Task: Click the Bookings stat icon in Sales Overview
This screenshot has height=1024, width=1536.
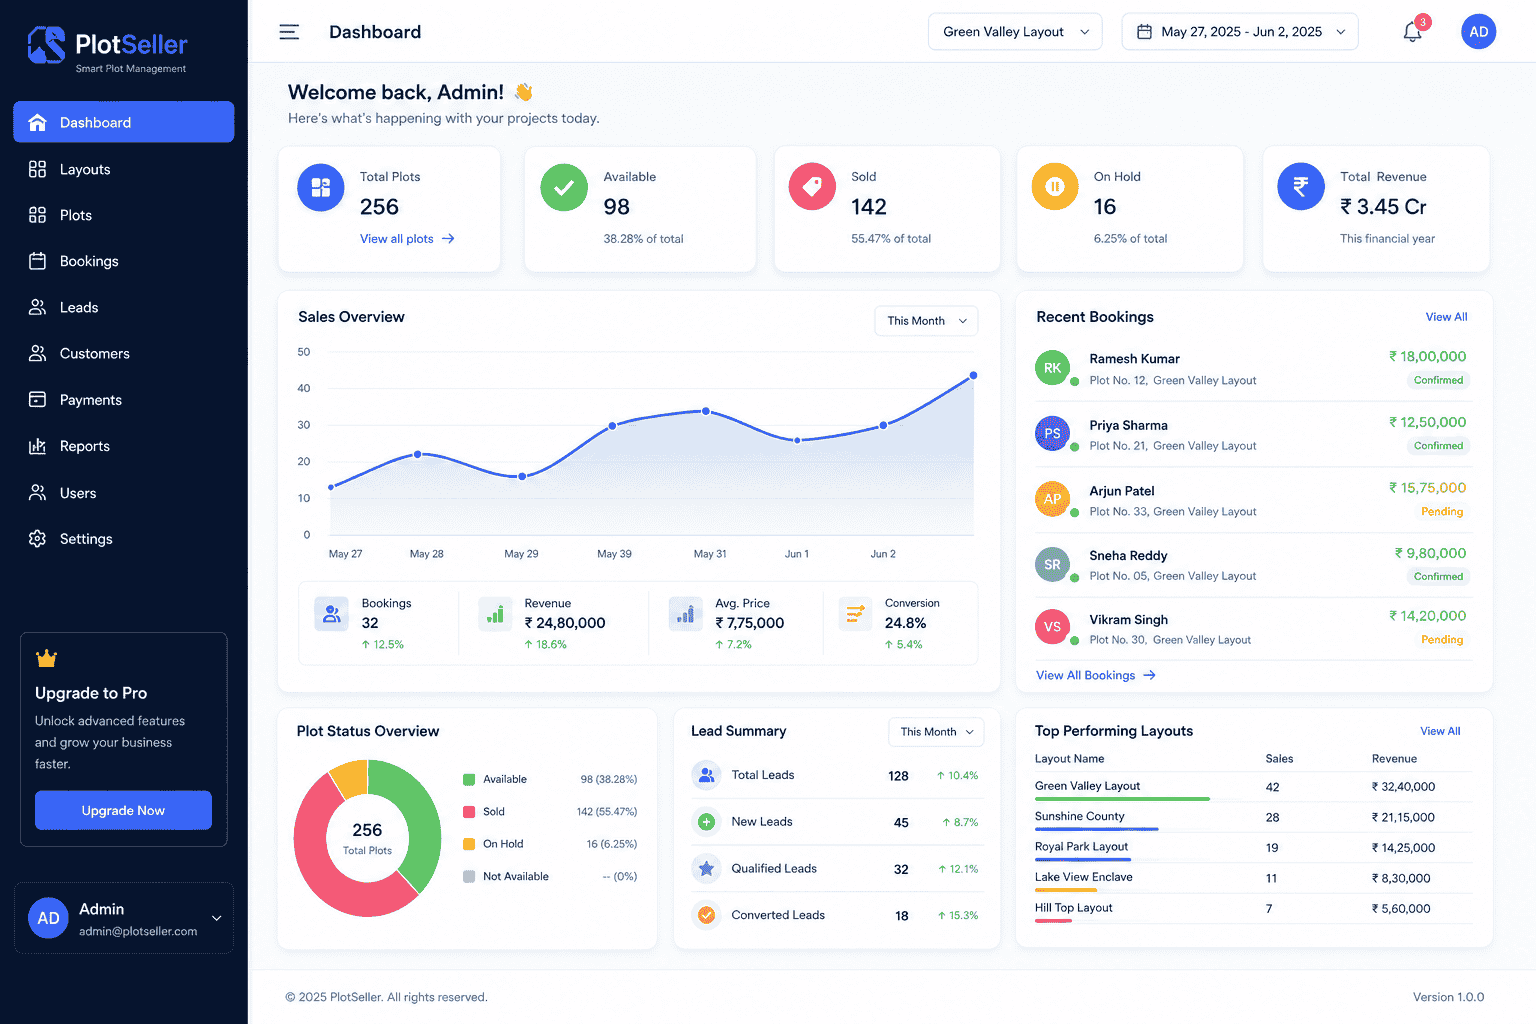Action: pos(331,614)
